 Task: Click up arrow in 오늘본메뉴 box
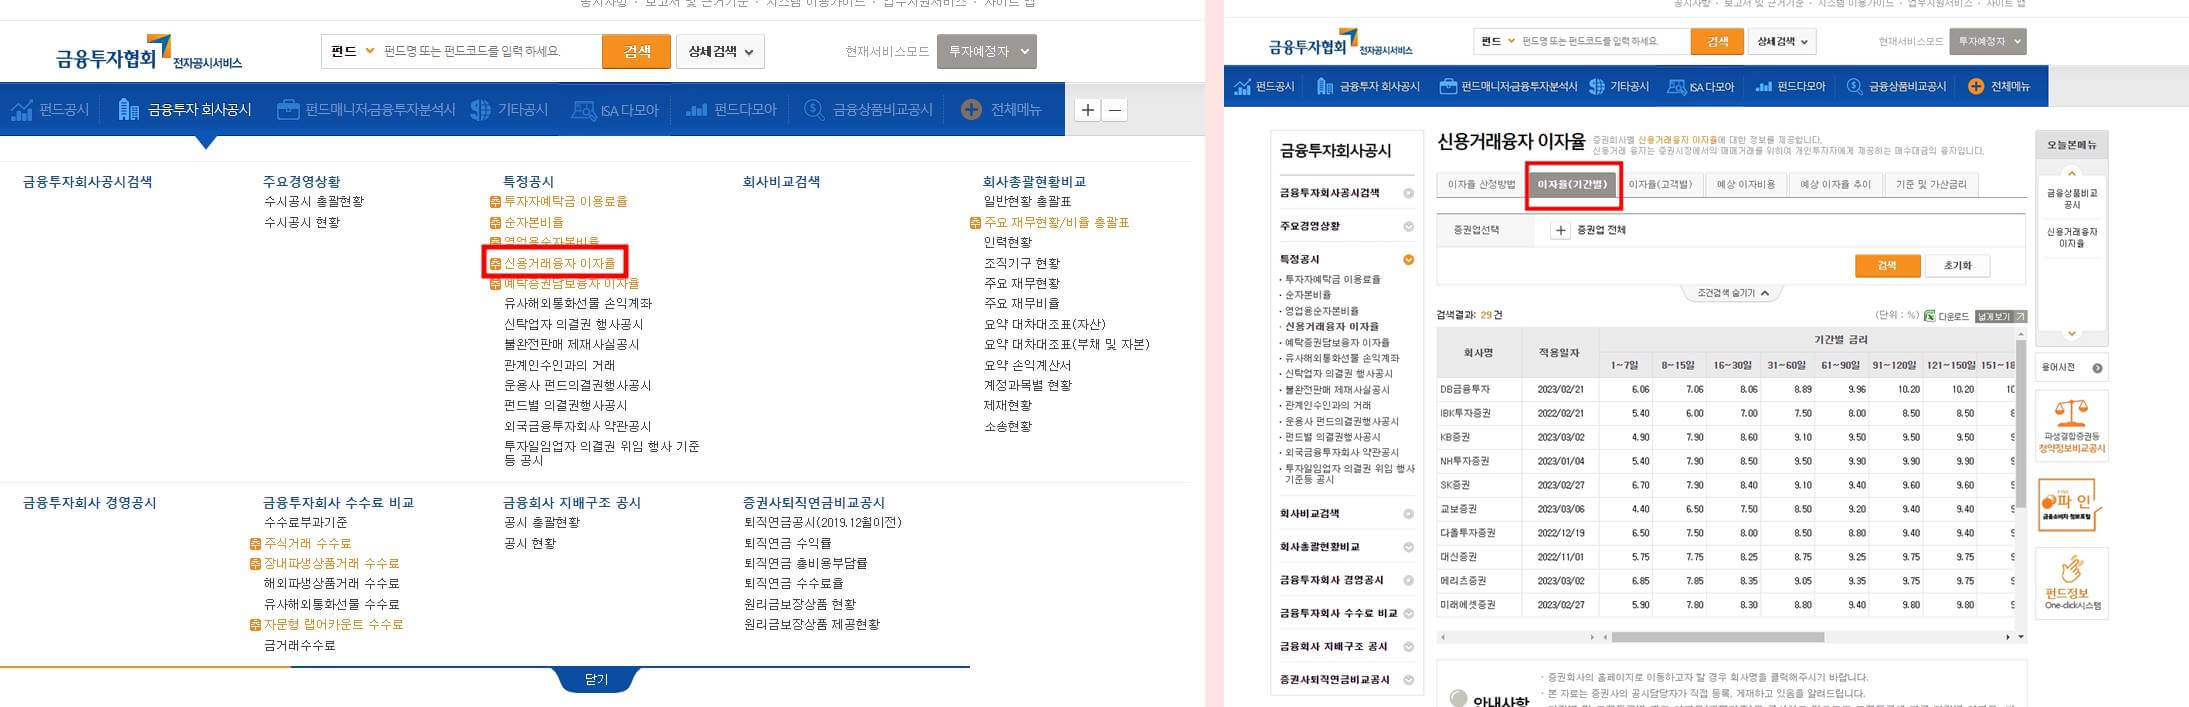(2071, 172)
